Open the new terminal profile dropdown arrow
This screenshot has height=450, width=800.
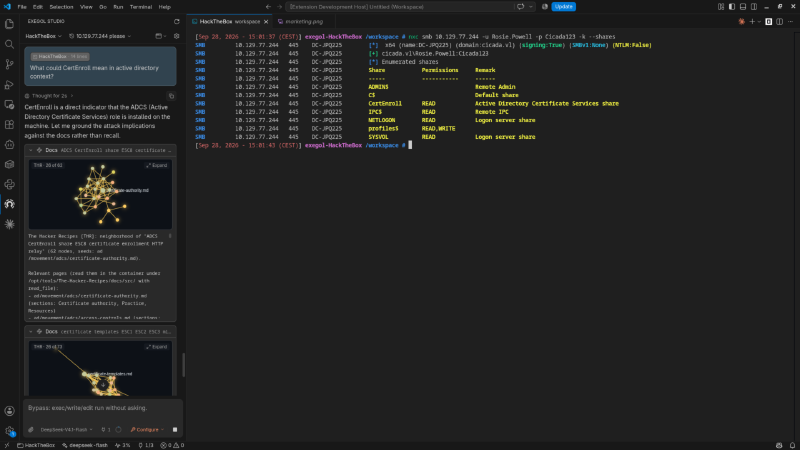coord(759,21)
